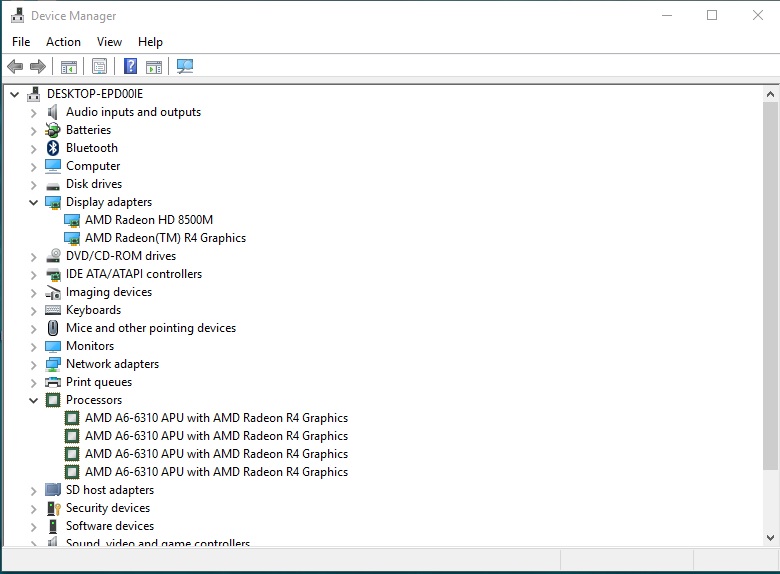Click the AMD Radeon HD 8500M icon

click(72, 220)
